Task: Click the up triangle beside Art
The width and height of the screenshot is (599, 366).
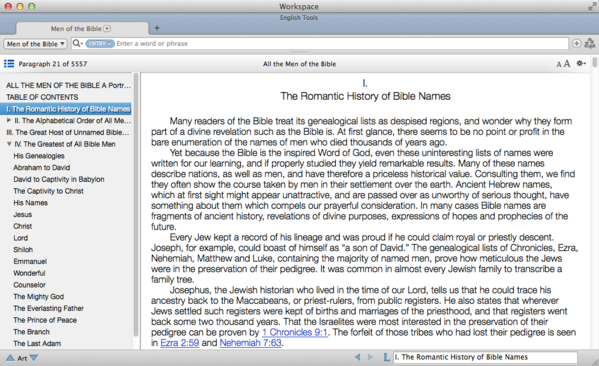Action: coord(10,358)
